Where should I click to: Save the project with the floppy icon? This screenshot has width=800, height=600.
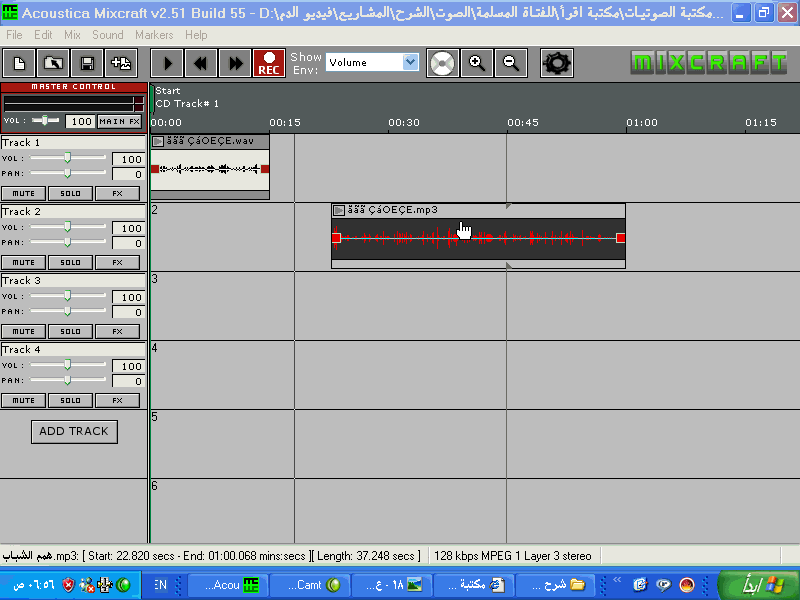(x=87, y=63)
